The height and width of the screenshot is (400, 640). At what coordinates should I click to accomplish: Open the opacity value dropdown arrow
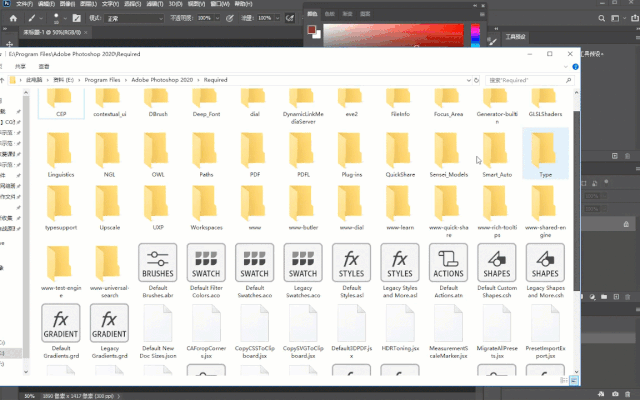[217, 18]
